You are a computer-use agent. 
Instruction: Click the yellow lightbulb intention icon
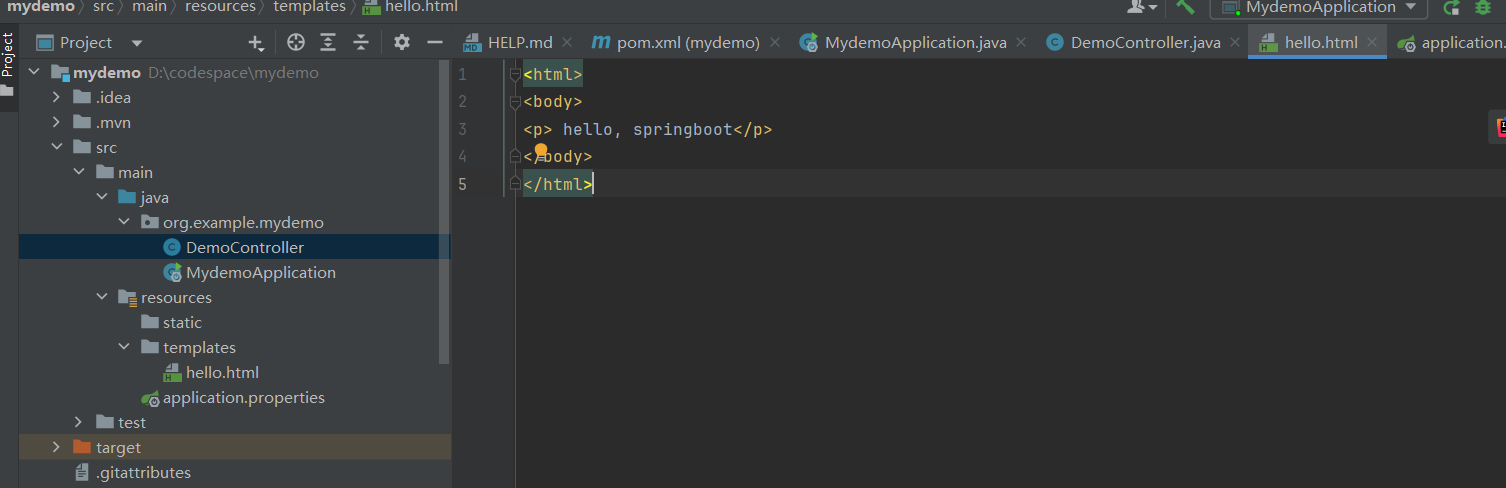click(x=541, y=152)
